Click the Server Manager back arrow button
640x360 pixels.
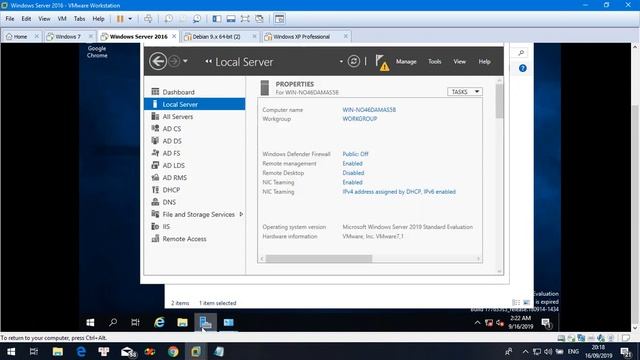(x=158, y=62)
